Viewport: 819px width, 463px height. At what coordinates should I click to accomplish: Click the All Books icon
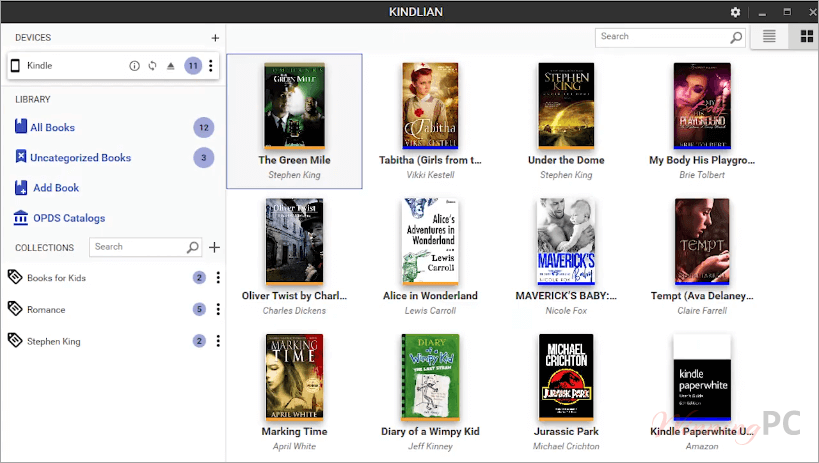[21, 126]
